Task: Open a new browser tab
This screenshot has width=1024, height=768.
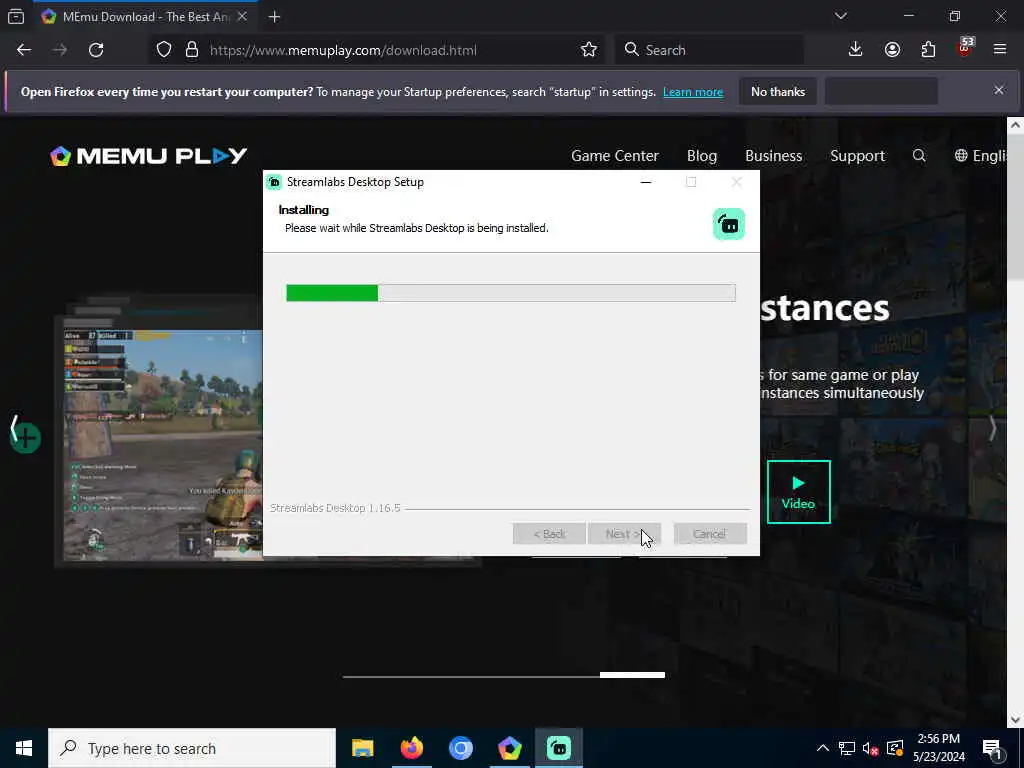Action: (274, 17)
